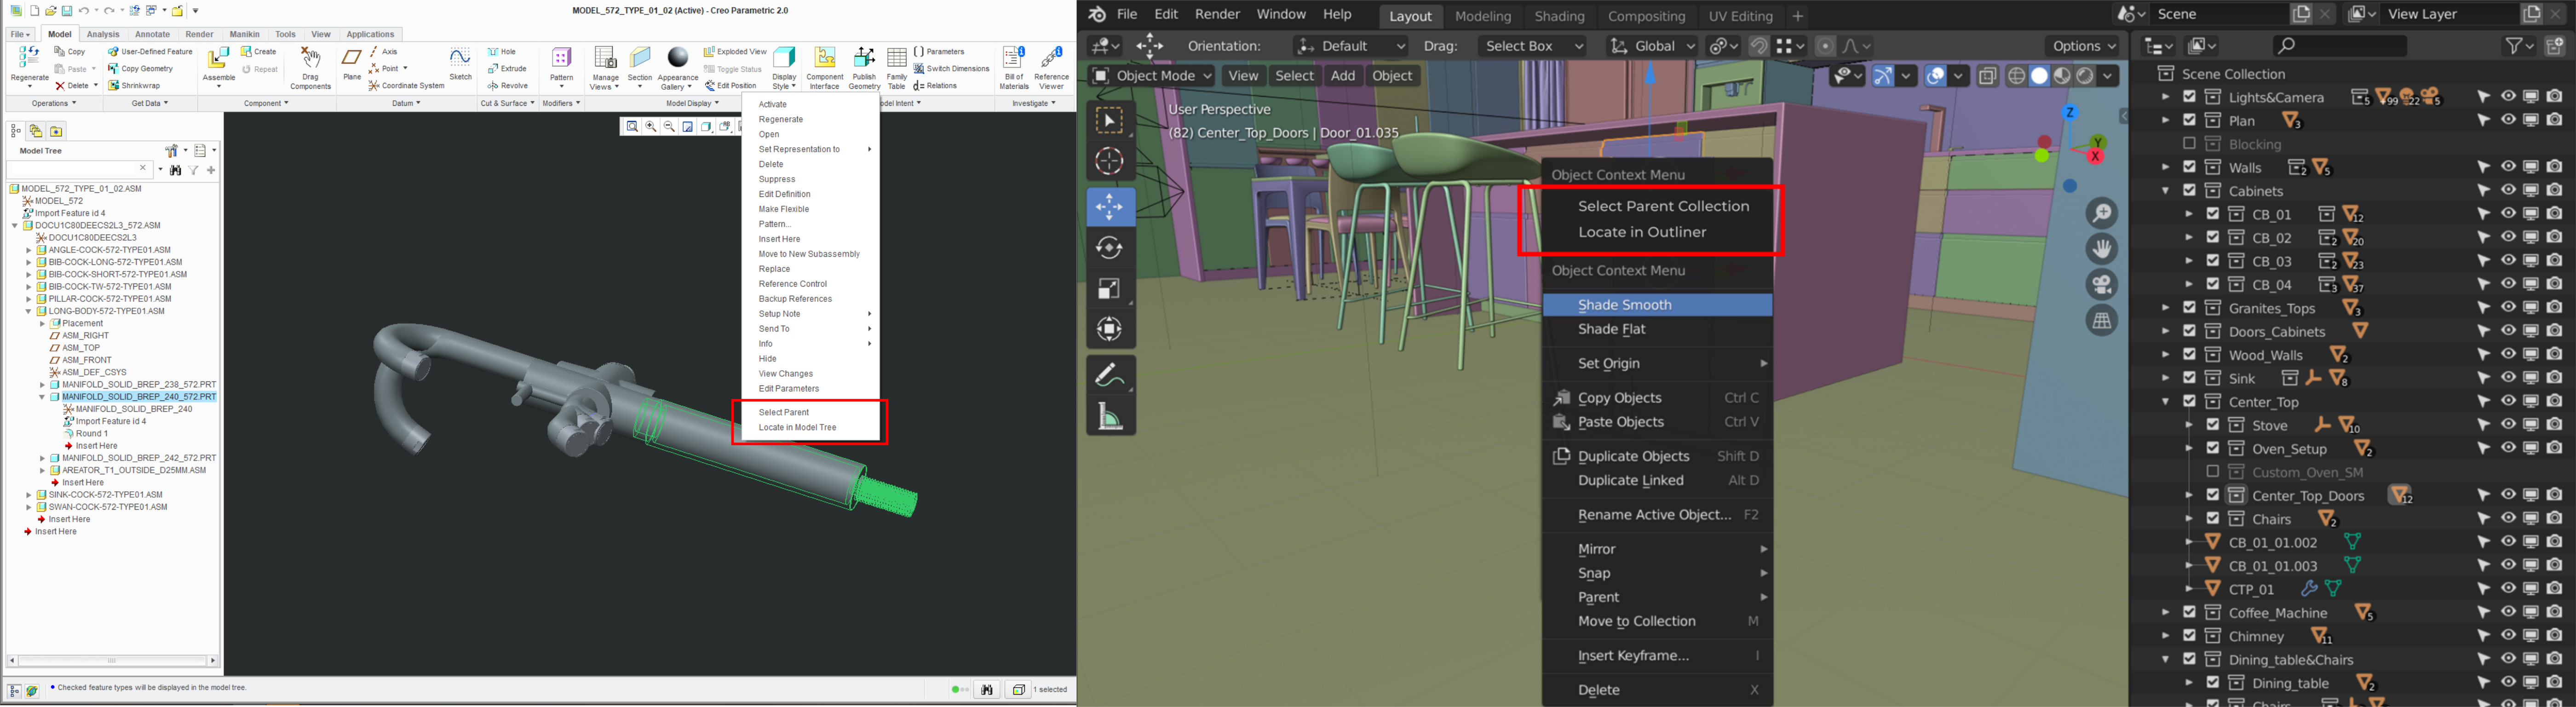The image size is (2576, 707).
Task: Click Regenerate icon in Creo ribbon
Action: (x=29, y=58)
